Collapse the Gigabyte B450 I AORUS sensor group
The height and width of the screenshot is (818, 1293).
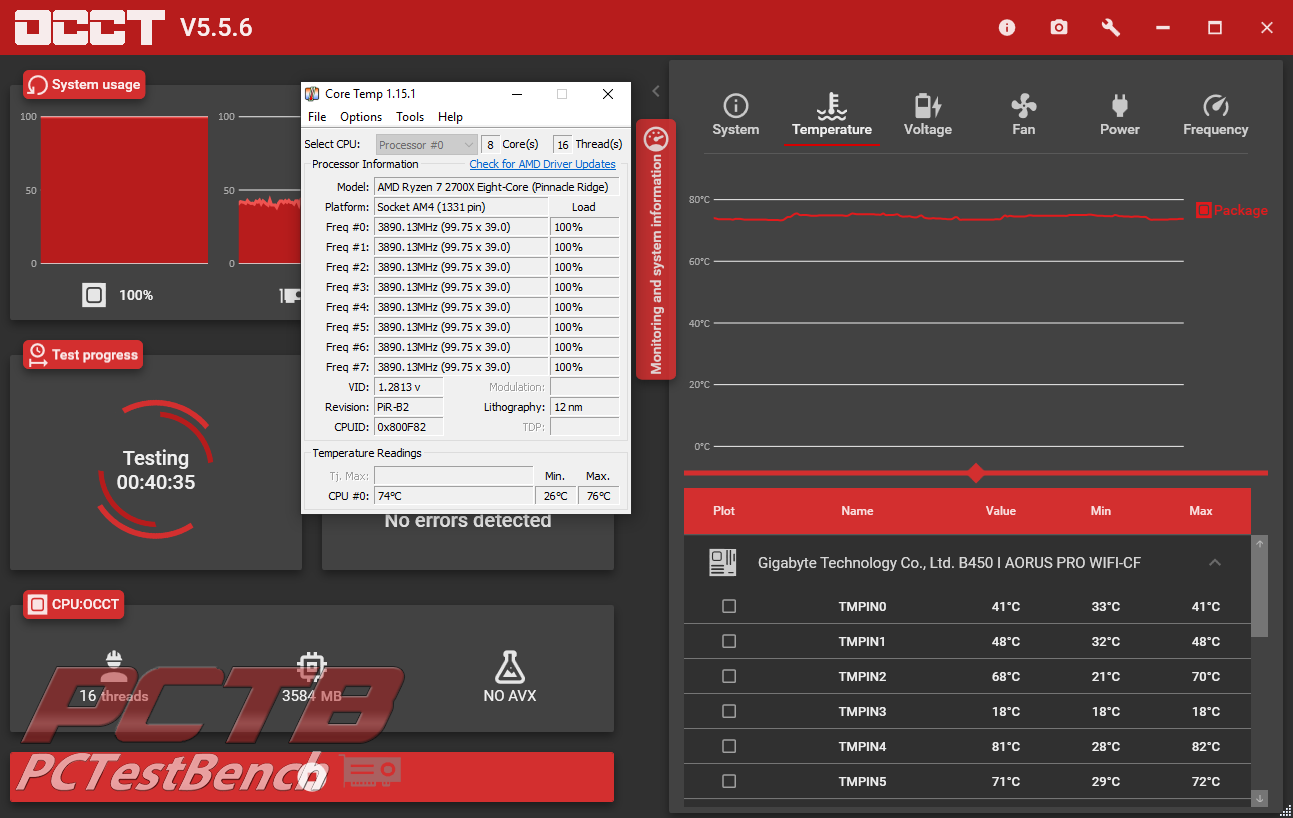(1215, 563)
